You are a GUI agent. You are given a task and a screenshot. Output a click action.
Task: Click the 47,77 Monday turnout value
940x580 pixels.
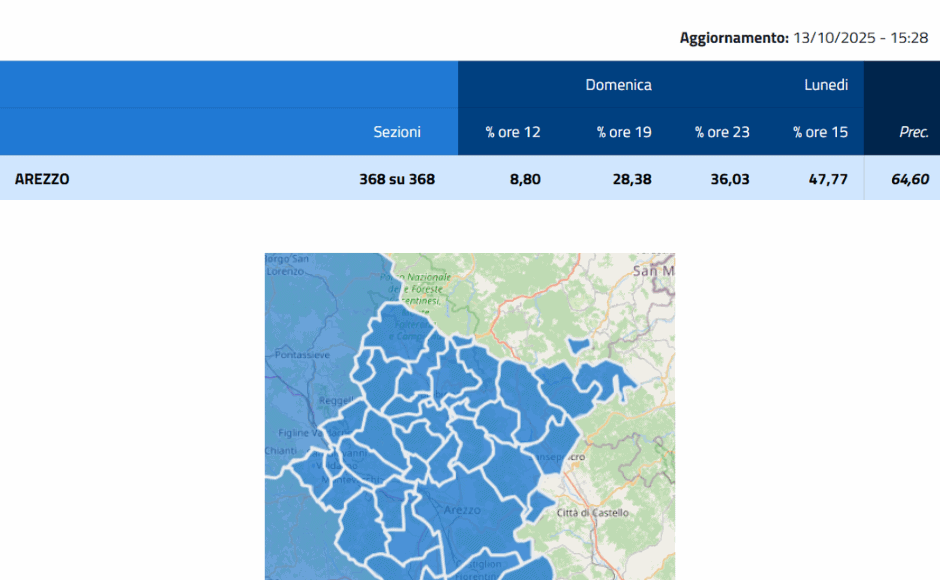coord(827,180)
